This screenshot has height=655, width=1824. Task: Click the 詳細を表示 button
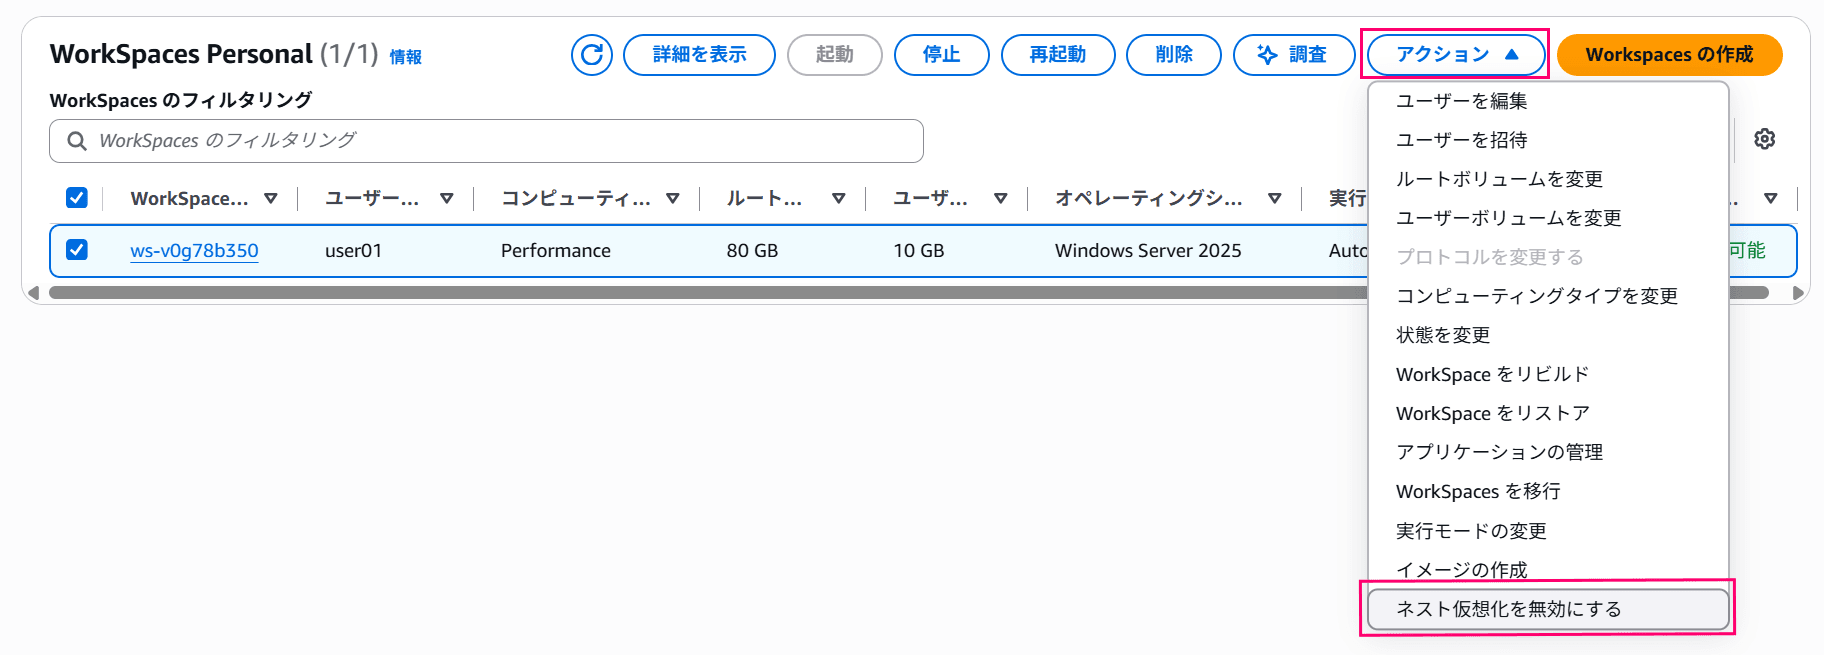click(x=699, y=54)
